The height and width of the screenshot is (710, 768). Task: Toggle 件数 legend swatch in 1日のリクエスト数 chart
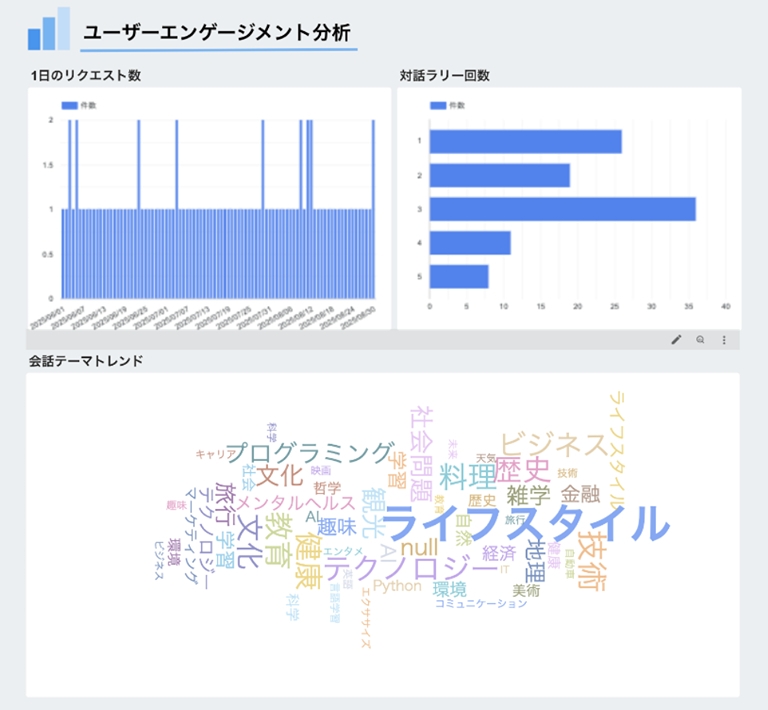point(70,105)
